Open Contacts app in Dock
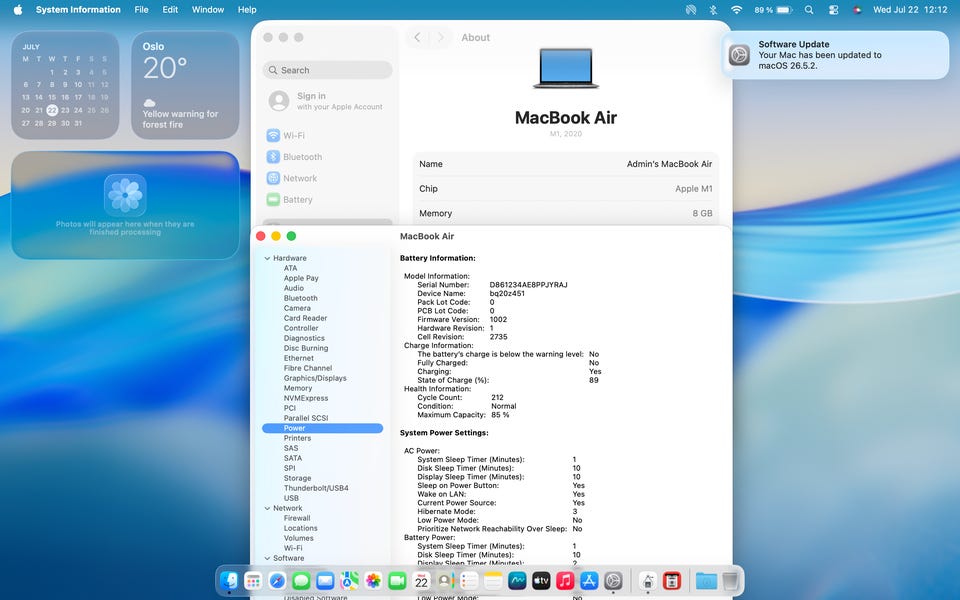This screenshot has width=960, height=600. 445,580
